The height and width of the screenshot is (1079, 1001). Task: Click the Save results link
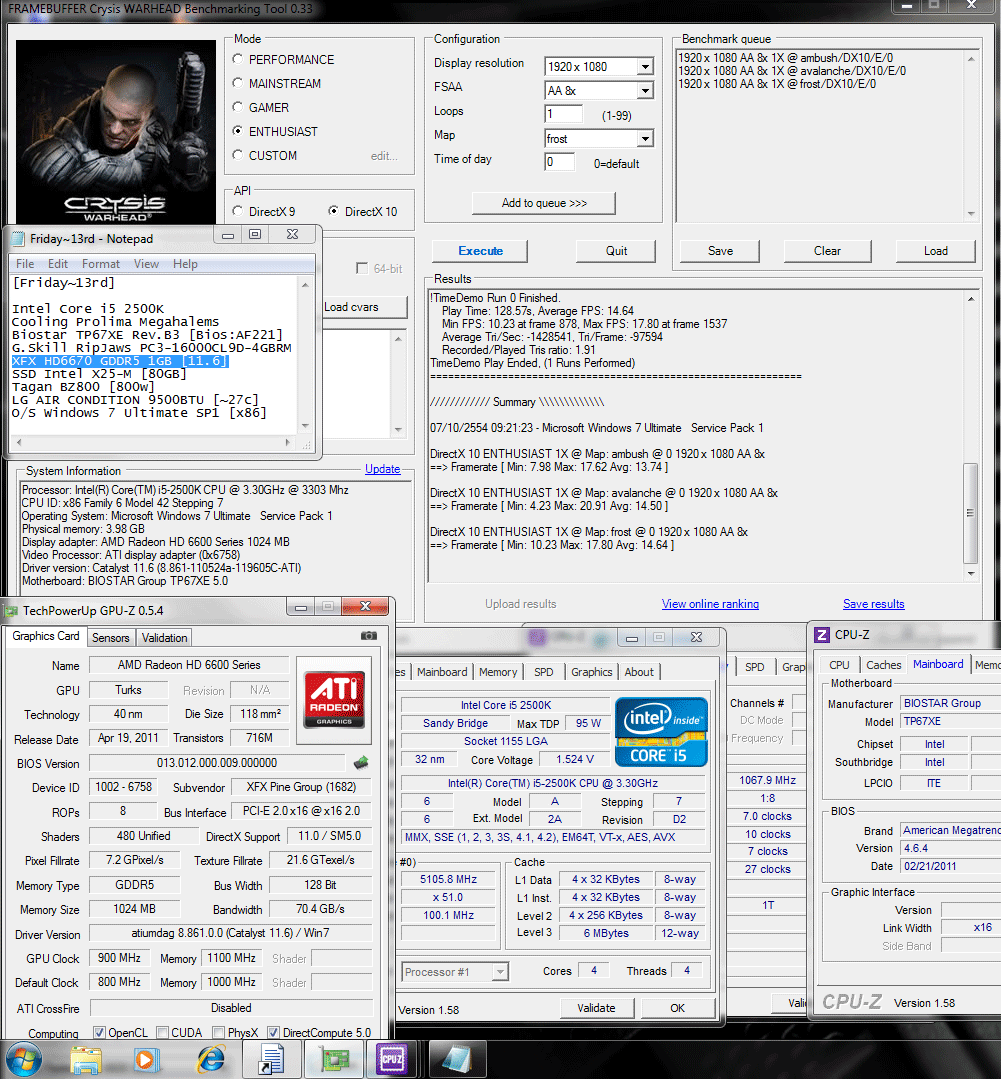874,603
